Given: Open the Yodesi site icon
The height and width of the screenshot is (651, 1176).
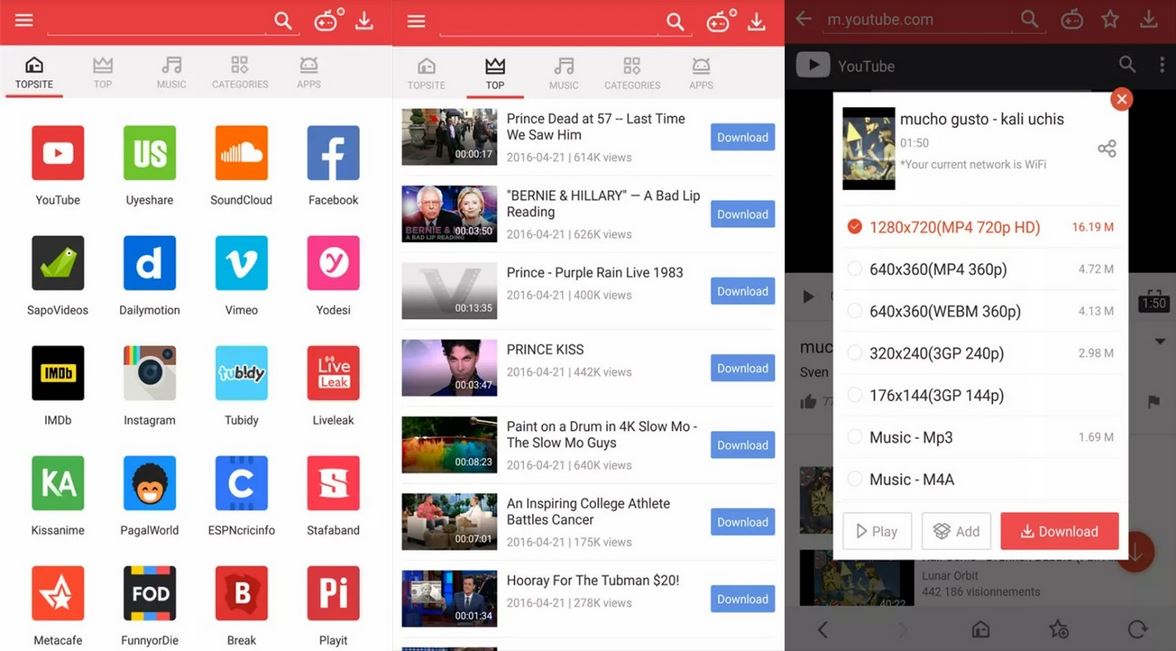Looking at the screenshot, I should click(333, 263).
